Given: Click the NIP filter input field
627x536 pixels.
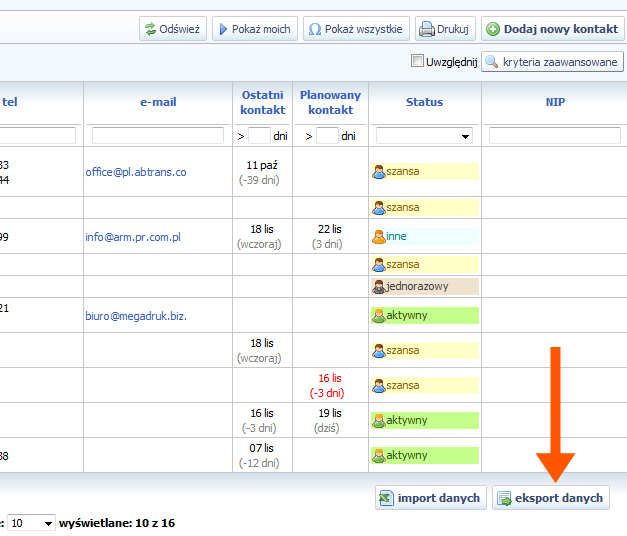Looking at the screenshot, I should (x=554, y=136).
